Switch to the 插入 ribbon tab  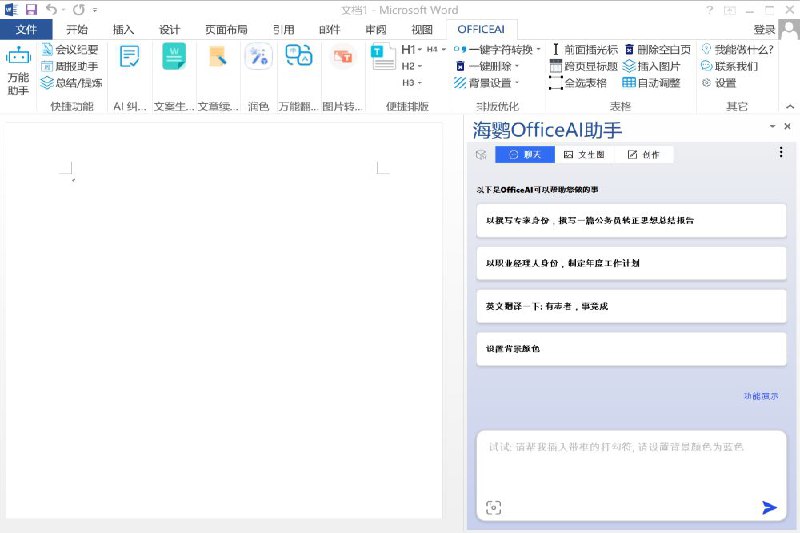pos(123,30)
